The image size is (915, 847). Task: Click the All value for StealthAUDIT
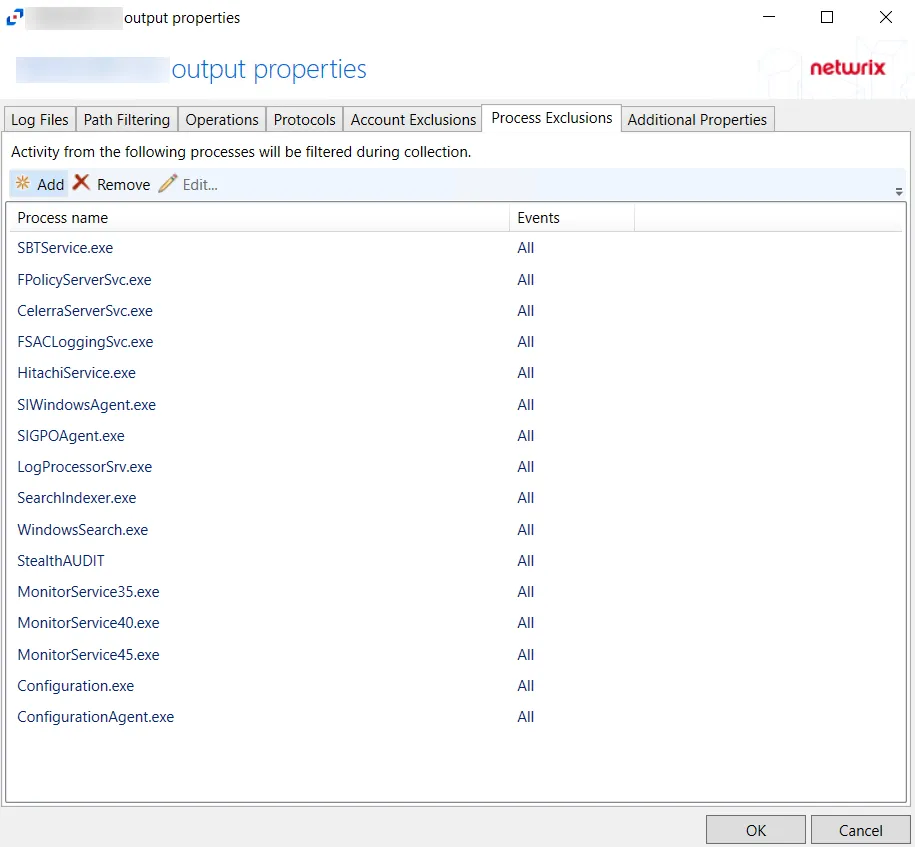coord(525,560)
